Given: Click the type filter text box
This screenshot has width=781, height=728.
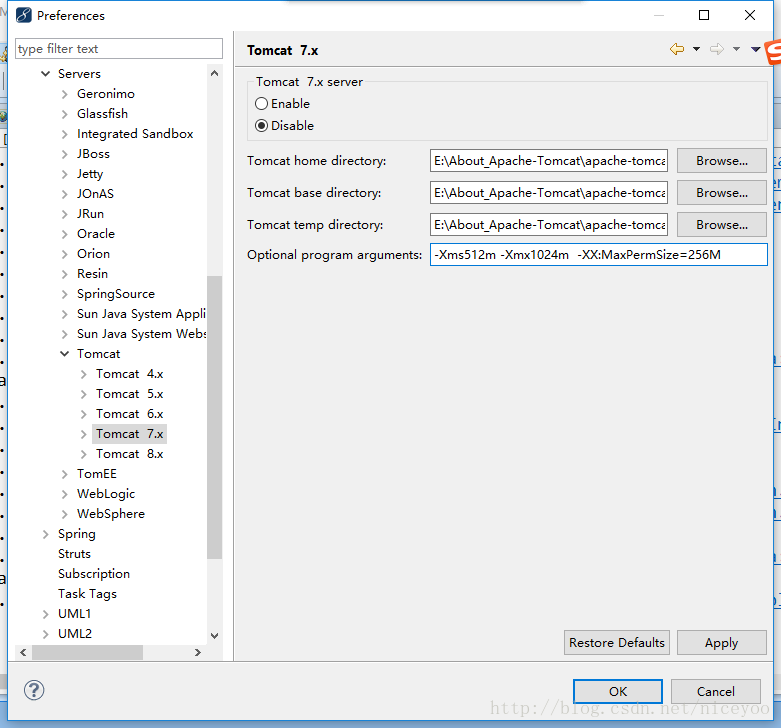Looking at the screenshot, I should (x=119, y=49).
